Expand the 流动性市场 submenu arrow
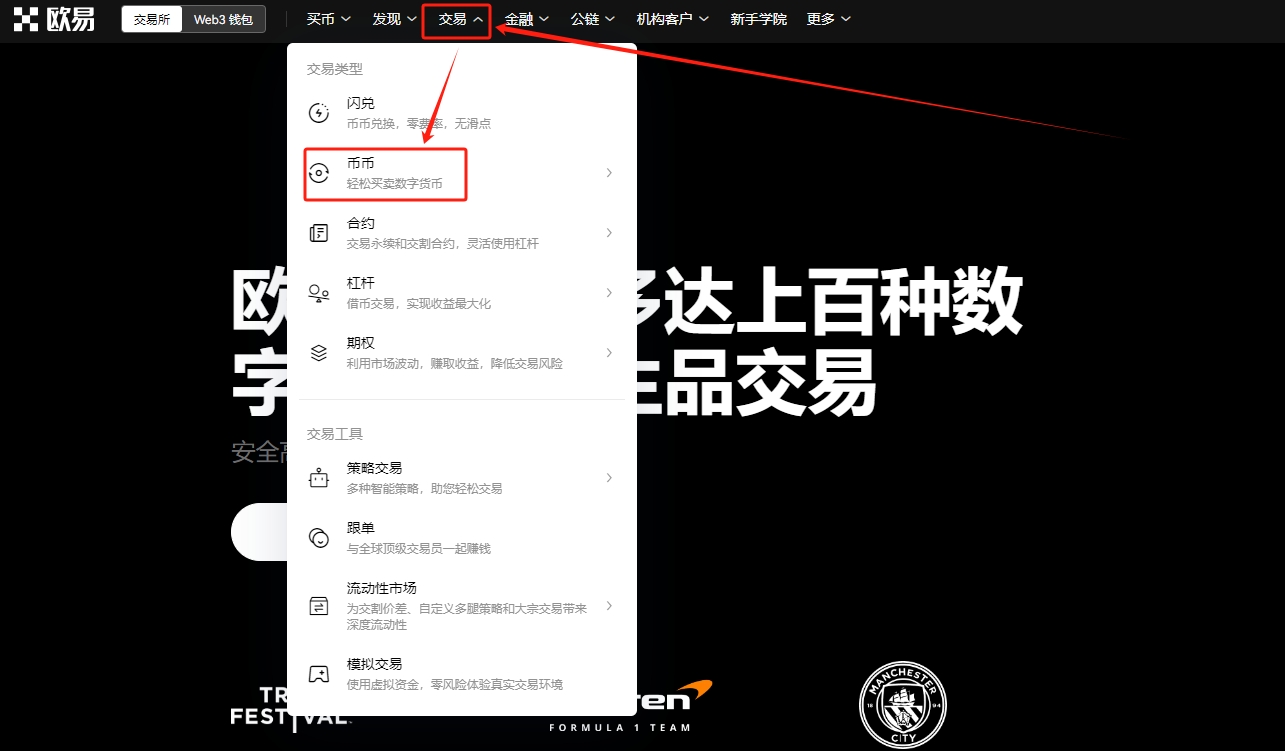The image size is (1285, 751). tap(609, 606)
